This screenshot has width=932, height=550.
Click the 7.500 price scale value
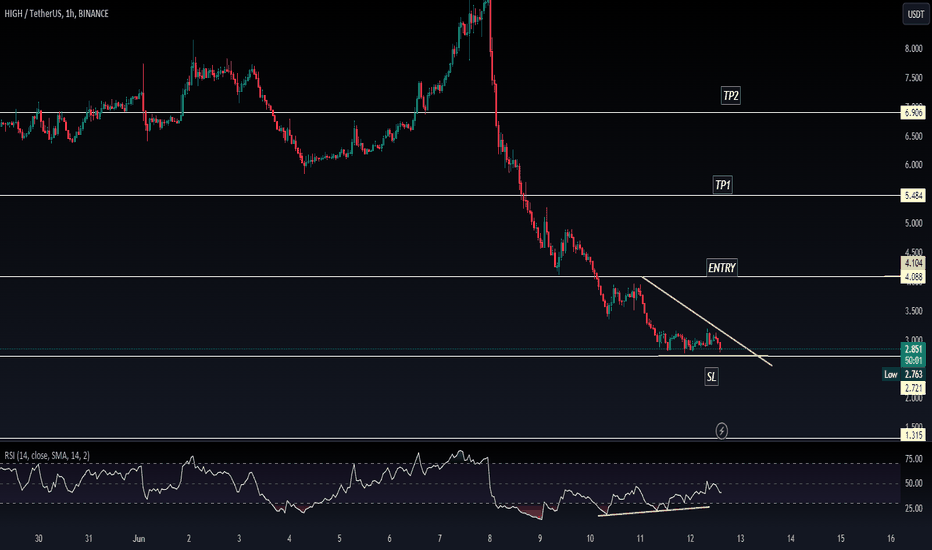(914, 78)
